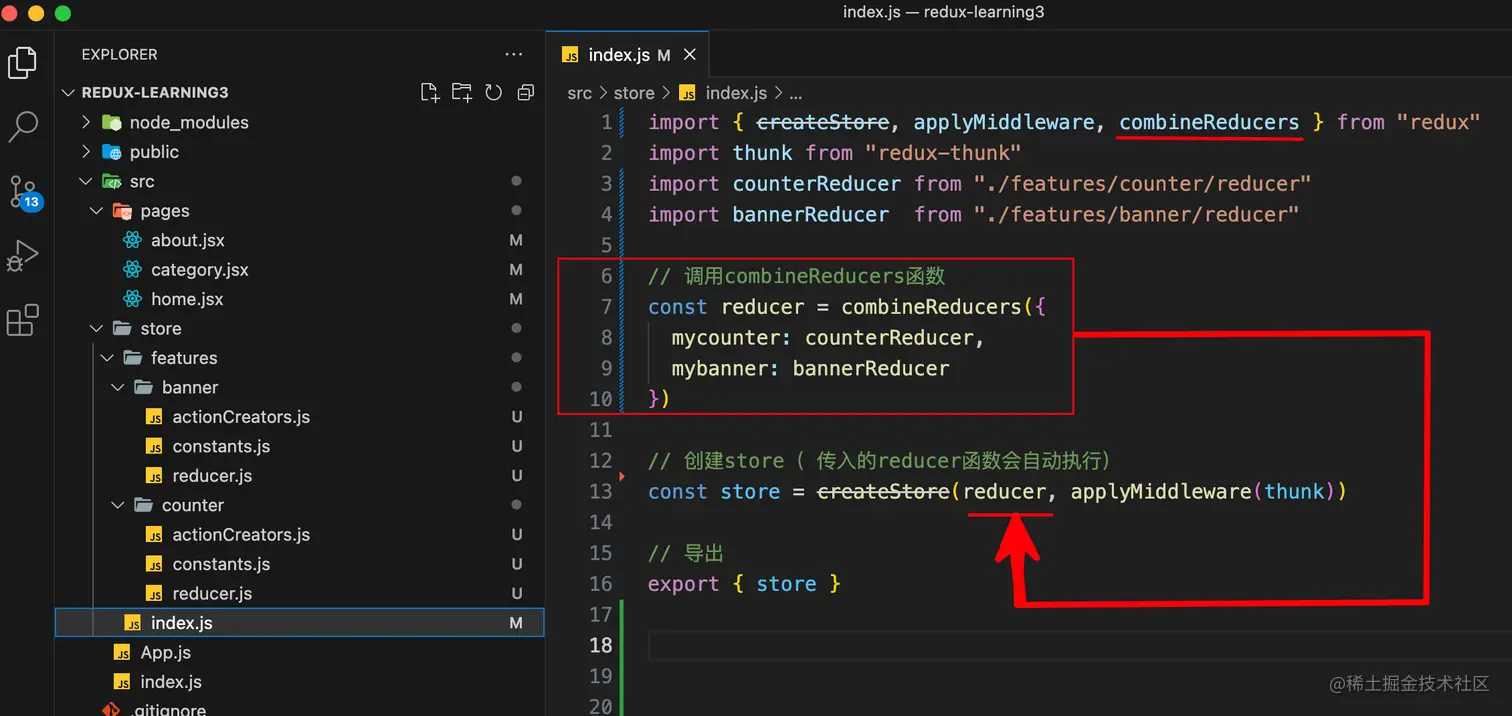Click the EXPLORER panel title
Image resolution: width=1512 pixels, height=716 pixels.
119,55
